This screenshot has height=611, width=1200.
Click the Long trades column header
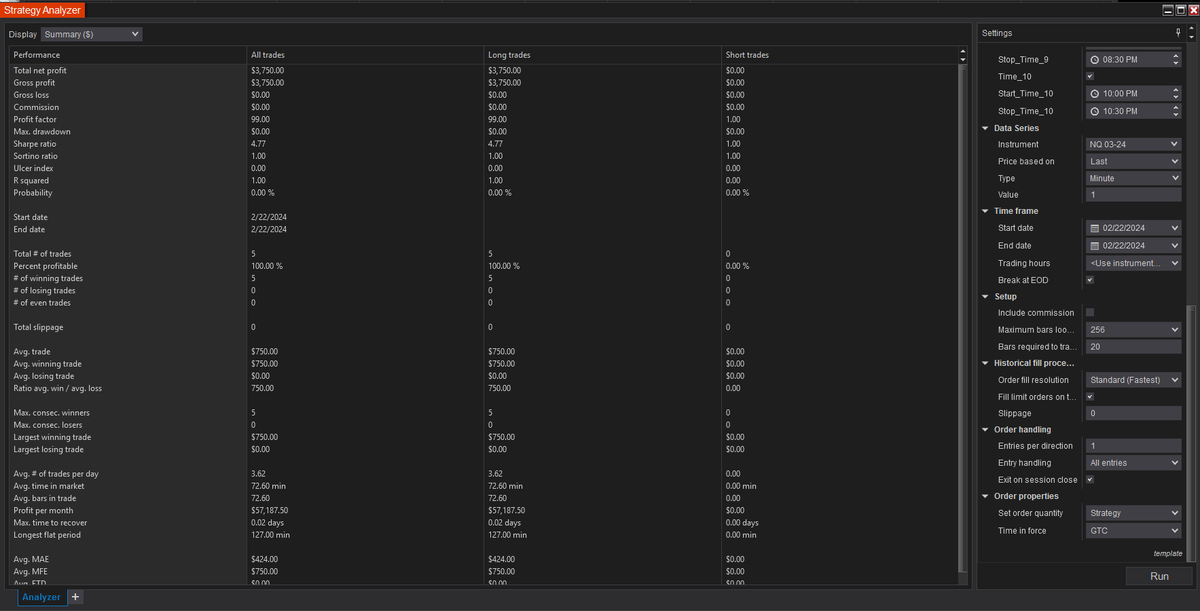pyautogui.click(x=602, y=55)
